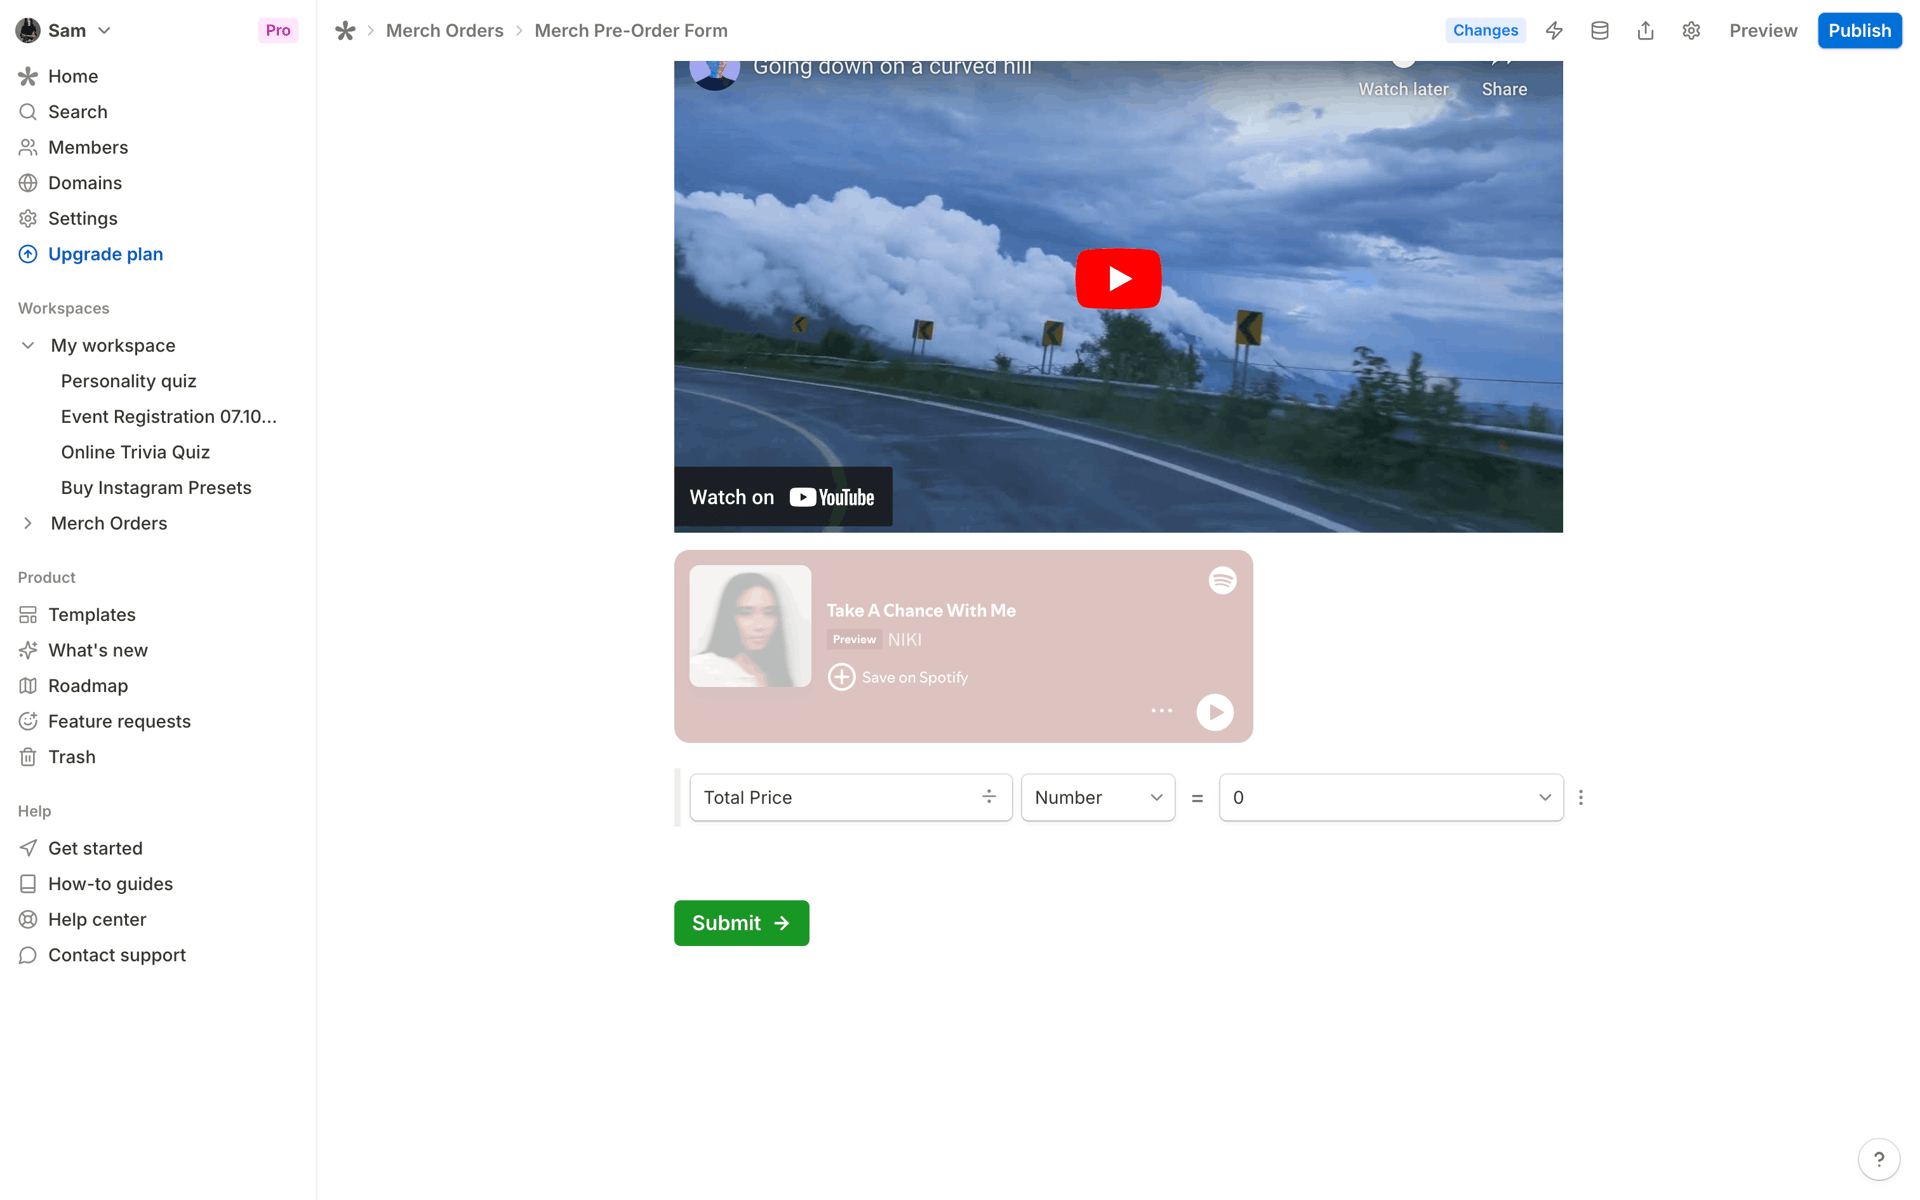Viewport: 1920px width, 1200px height.
Task: Play the YouTube video
Action: tap(1118, 278)
